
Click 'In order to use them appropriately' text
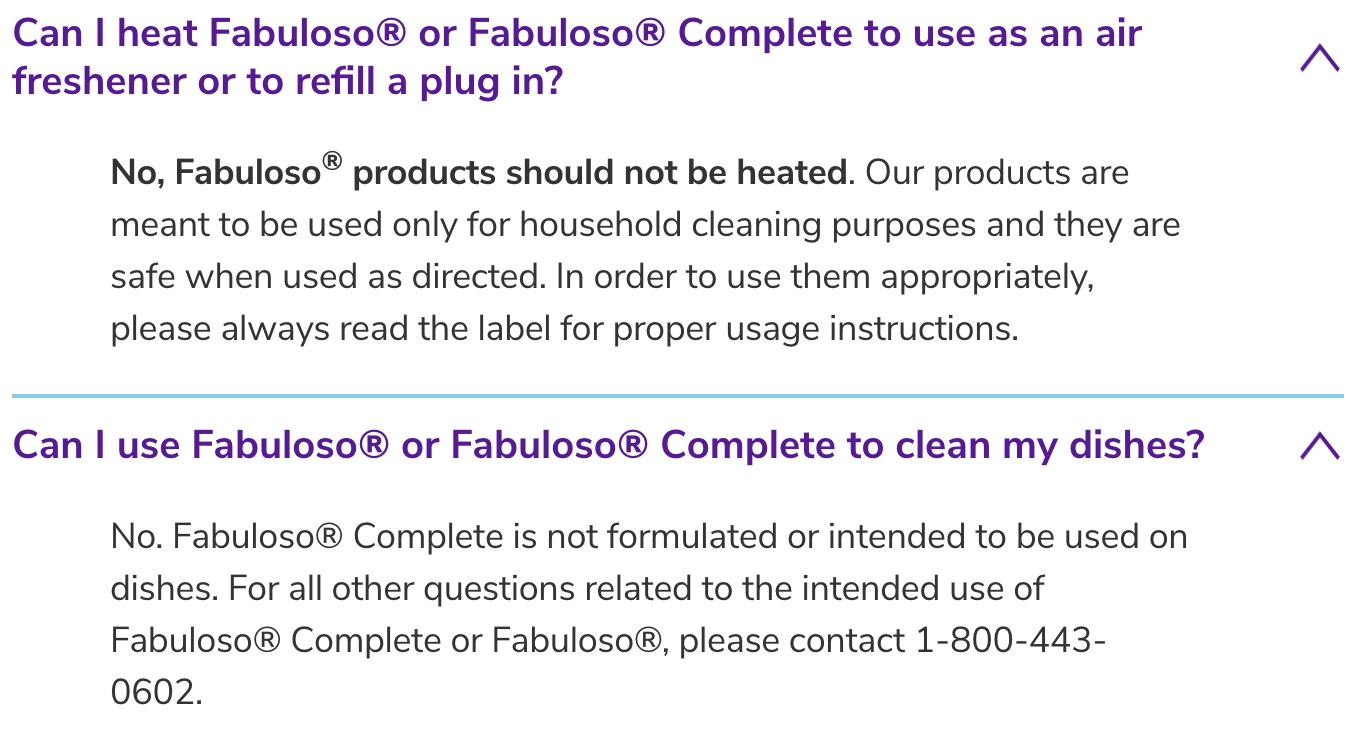[x=825, y=277]
